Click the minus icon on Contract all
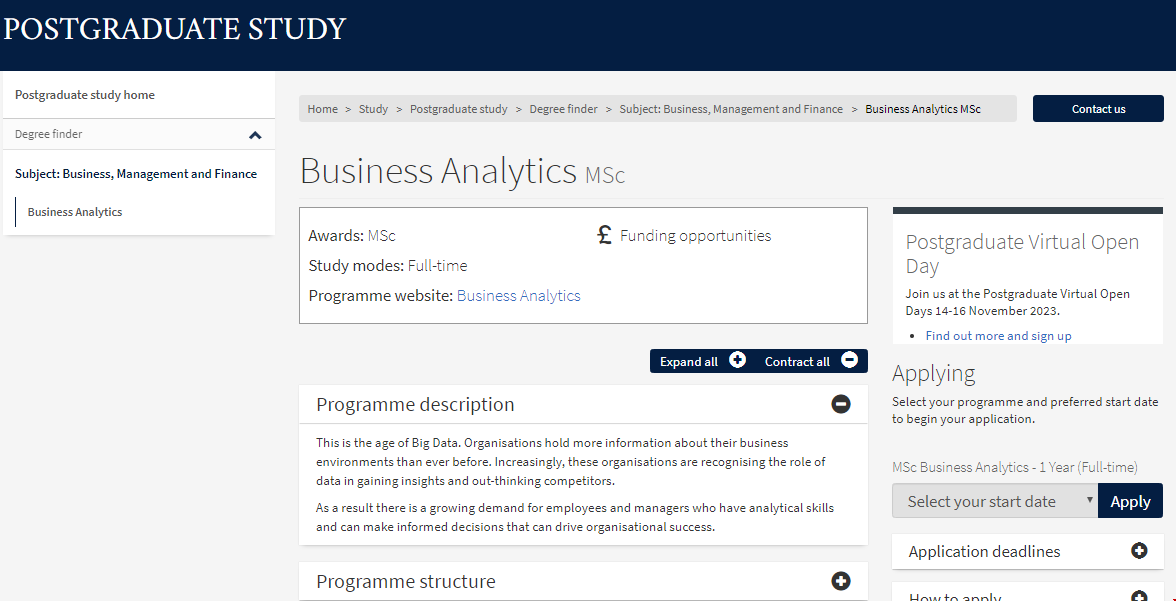Image resolution: width=1176 pixels, height=601 pixels. pyautogui.click(x=849, y=361)
